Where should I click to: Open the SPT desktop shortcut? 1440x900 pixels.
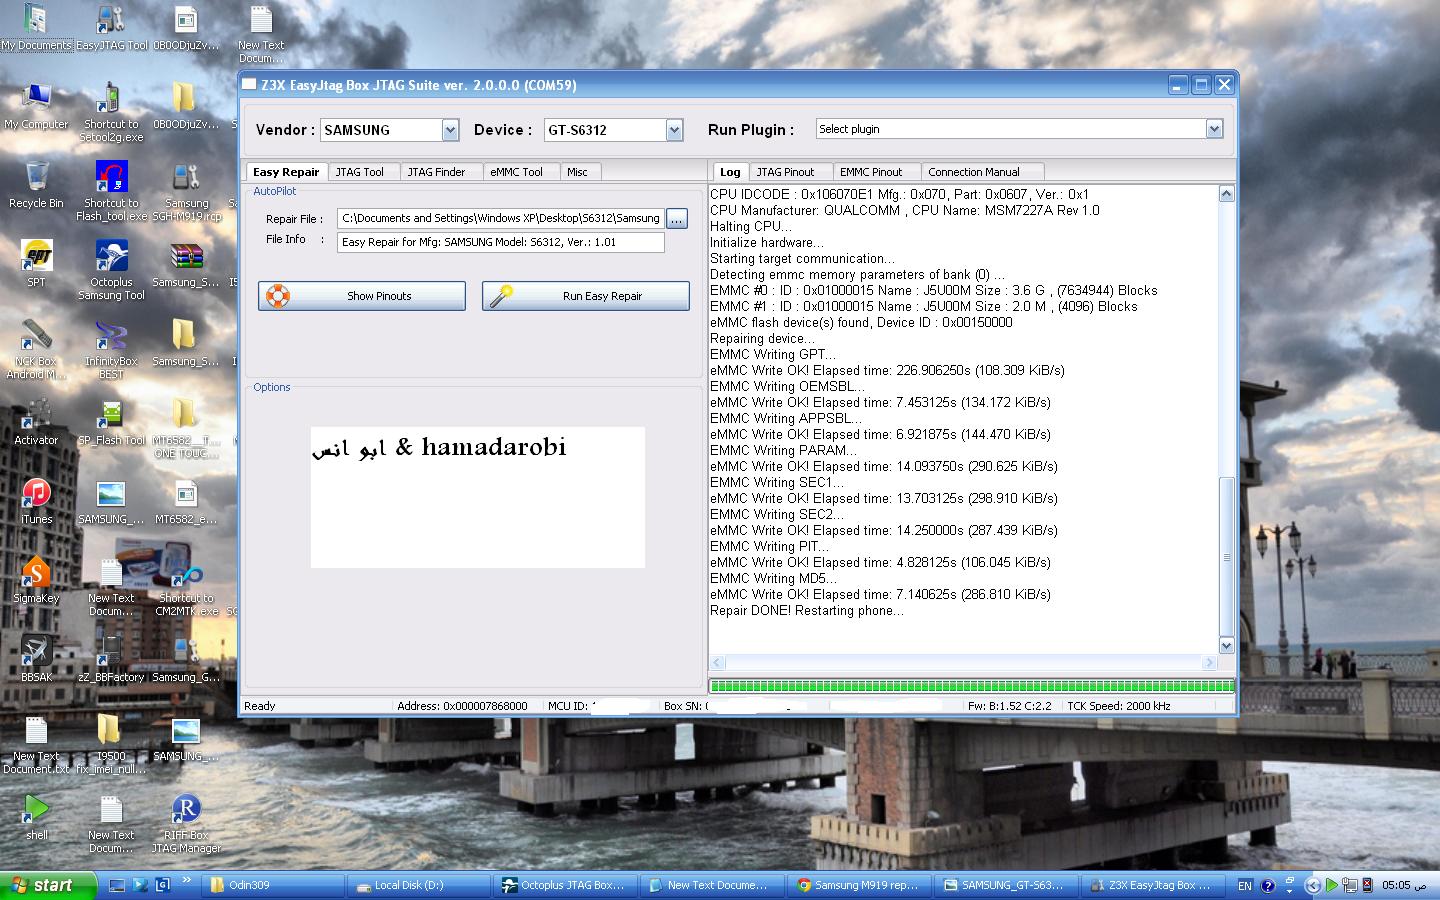point(36,264)
